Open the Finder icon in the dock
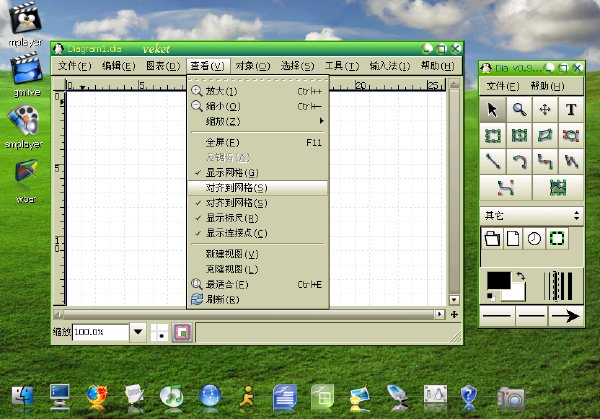Image resolution: width=600 pixels, height=419 pixels. (23, 396)
